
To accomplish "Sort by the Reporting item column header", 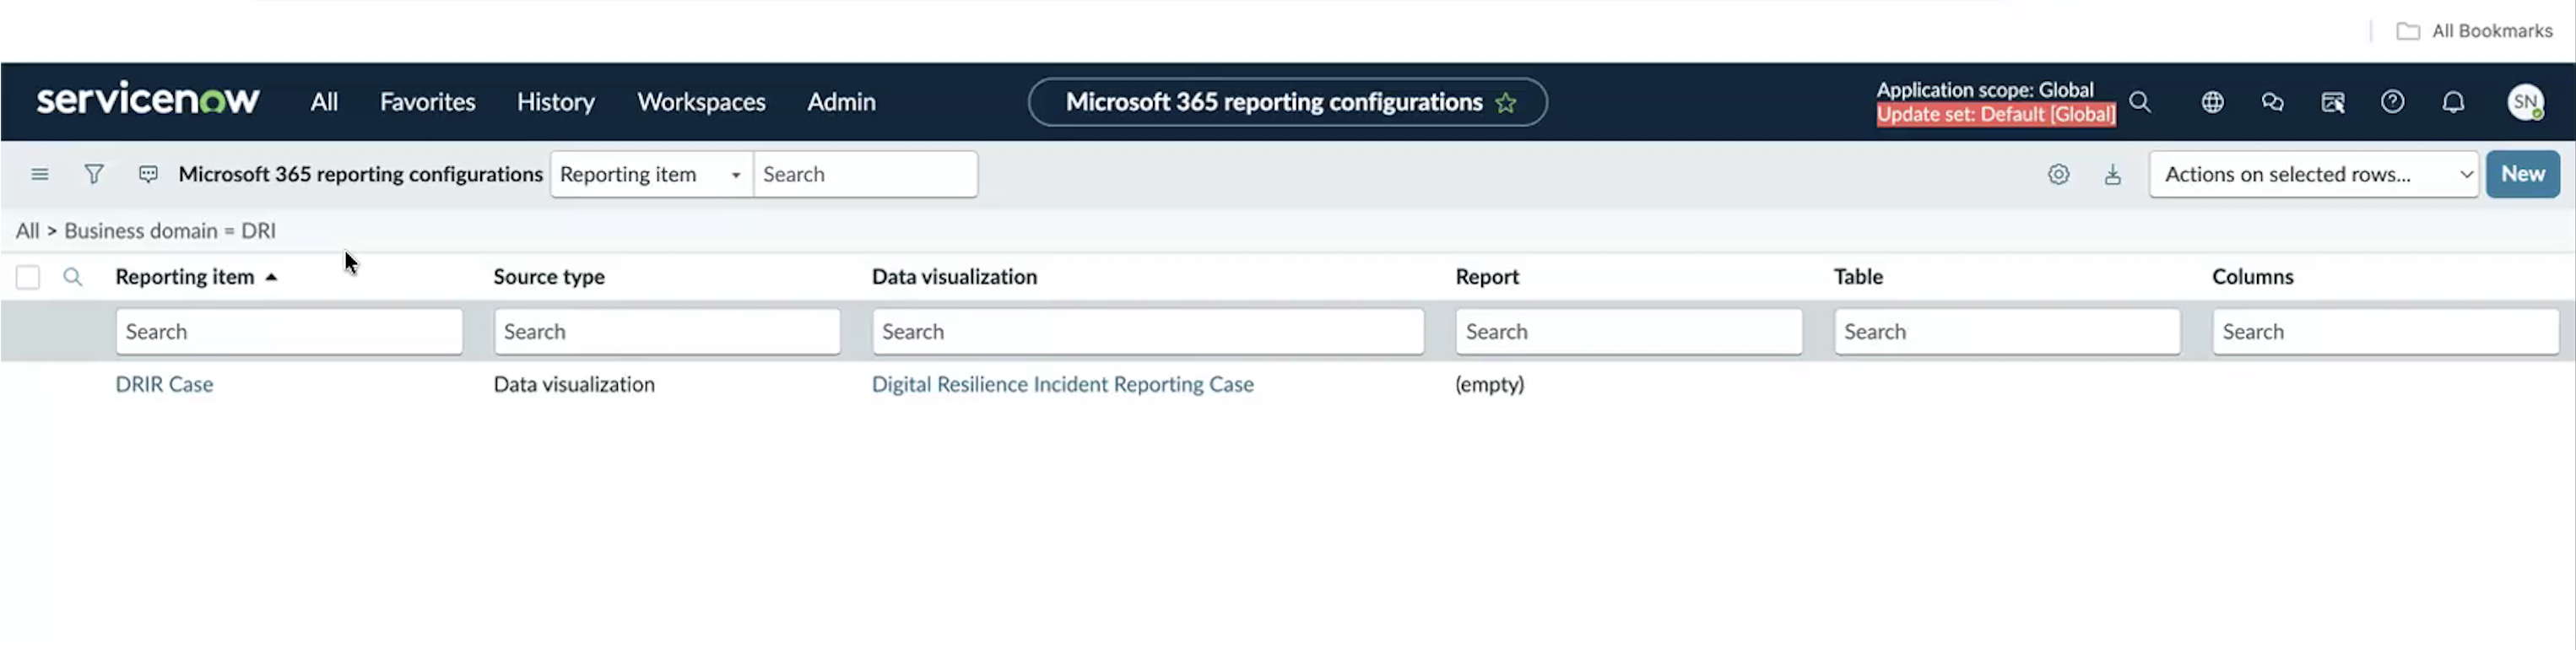I will (x=184, y=276).
